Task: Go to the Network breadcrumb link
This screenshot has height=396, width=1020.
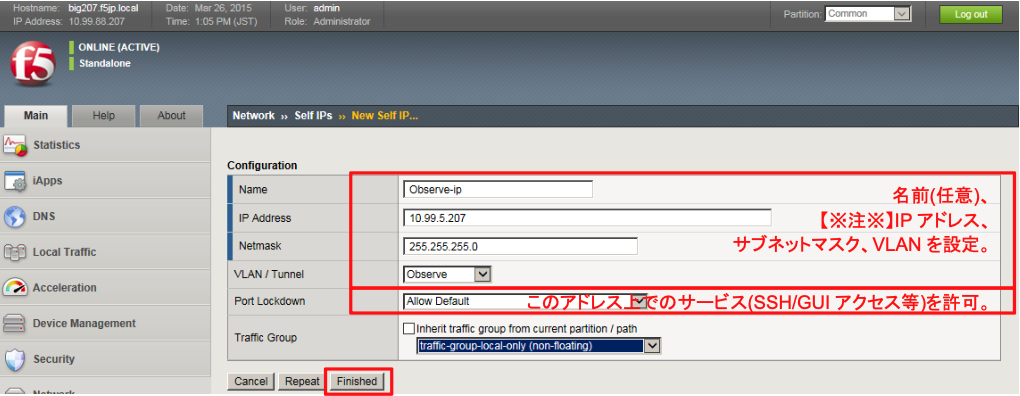Action: point(254,116)
